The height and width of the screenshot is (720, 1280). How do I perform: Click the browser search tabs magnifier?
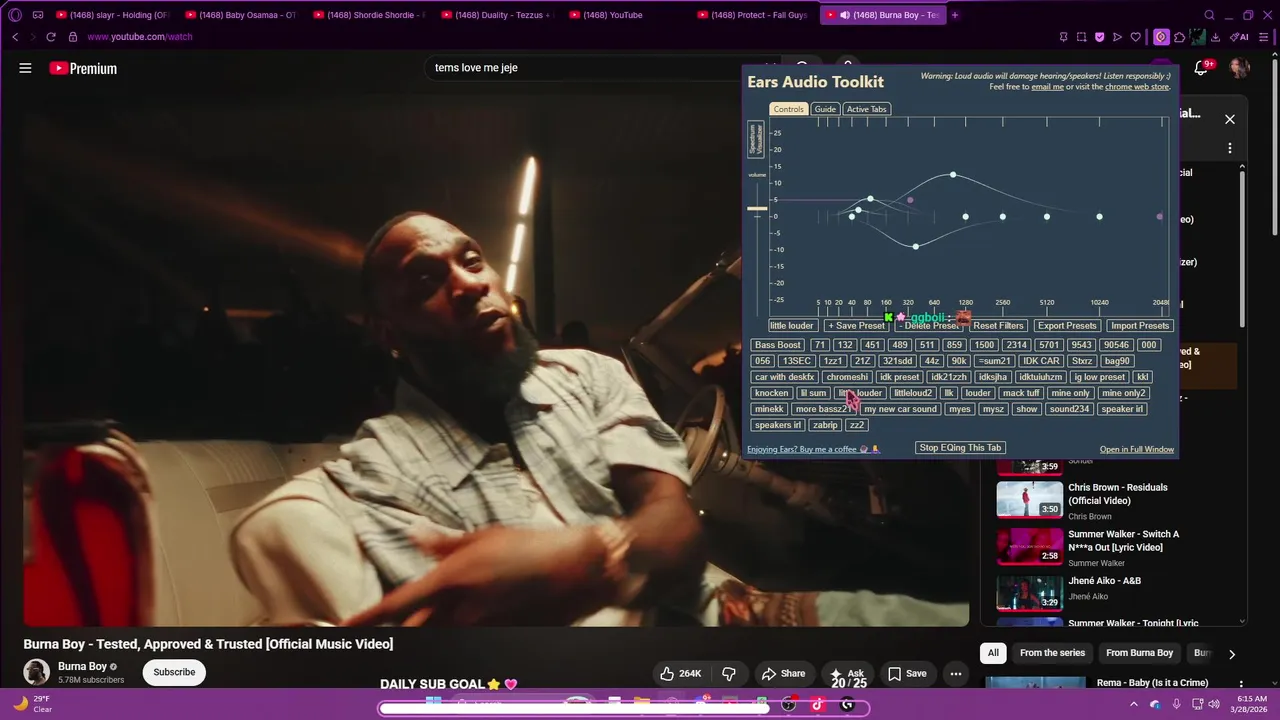pos(1209,15)
